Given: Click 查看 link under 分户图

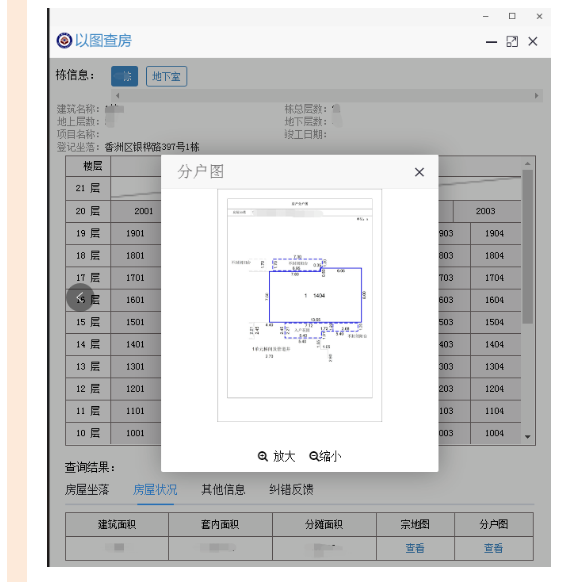Looking at the screenshot, I should pos(493,548).
